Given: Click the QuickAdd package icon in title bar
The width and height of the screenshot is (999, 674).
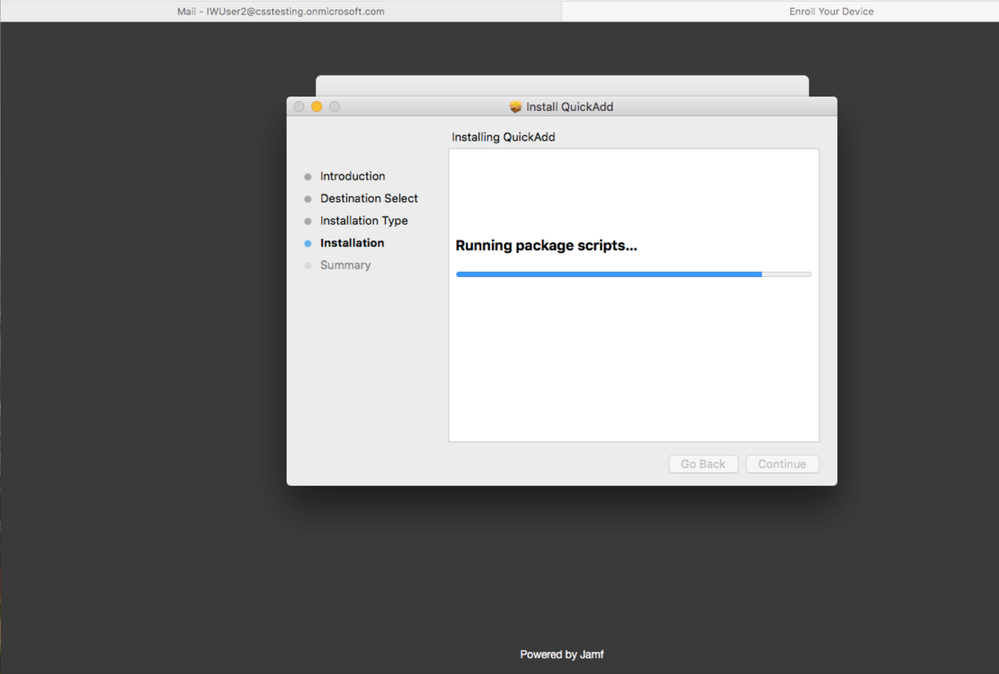Looking at the screenshot, I should (x=515, y=107).
